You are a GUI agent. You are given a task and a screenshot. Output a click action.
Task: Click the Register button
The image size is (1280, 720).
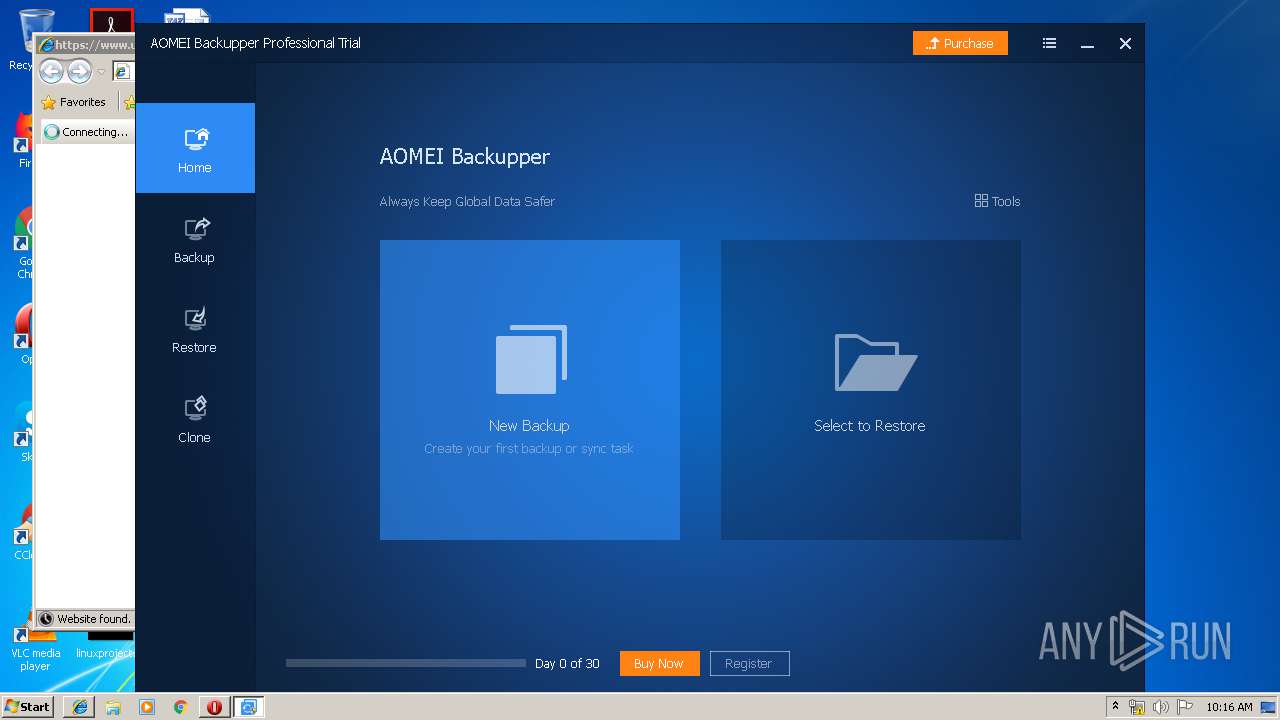pyautogui.click(x=749, y=663)
